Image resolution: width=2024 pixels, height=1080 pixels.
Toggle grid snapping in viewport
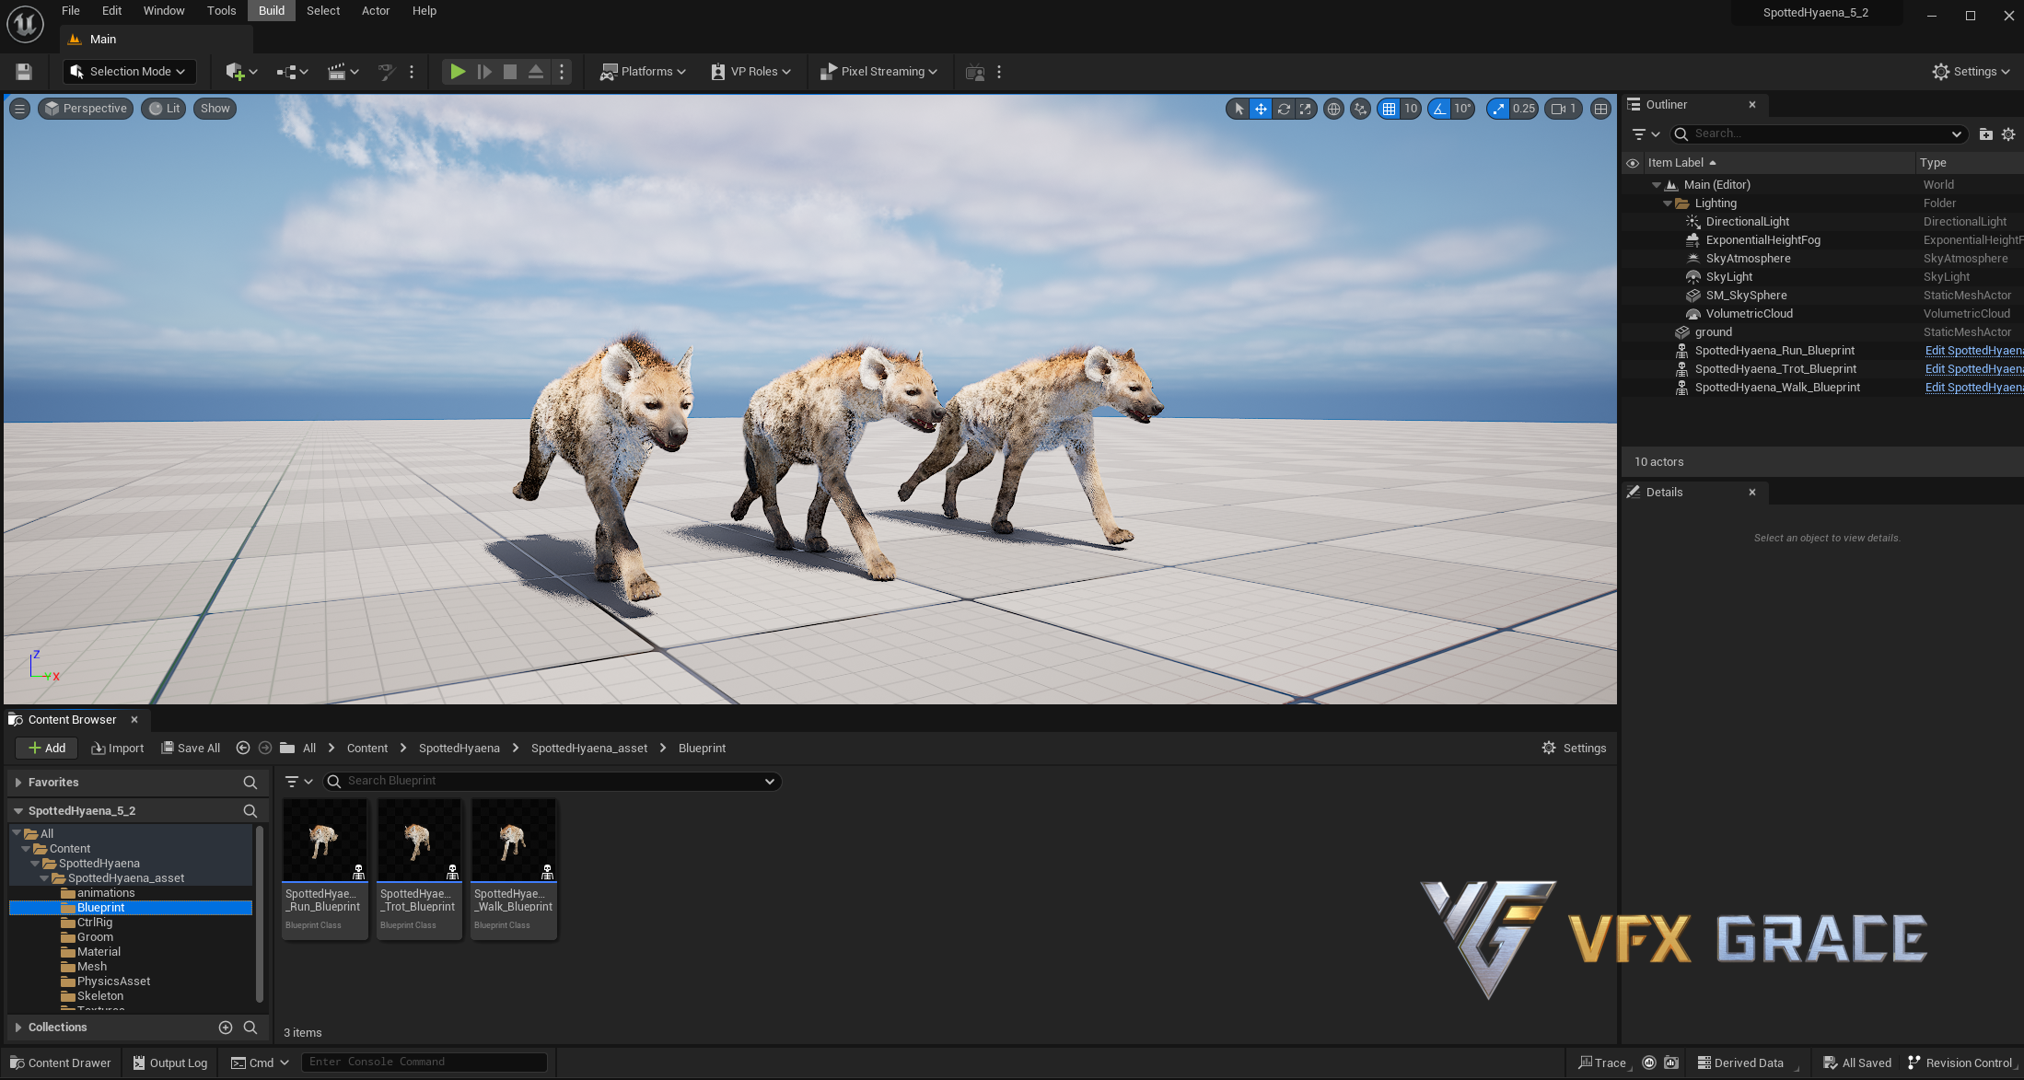tap(1389, 108)
